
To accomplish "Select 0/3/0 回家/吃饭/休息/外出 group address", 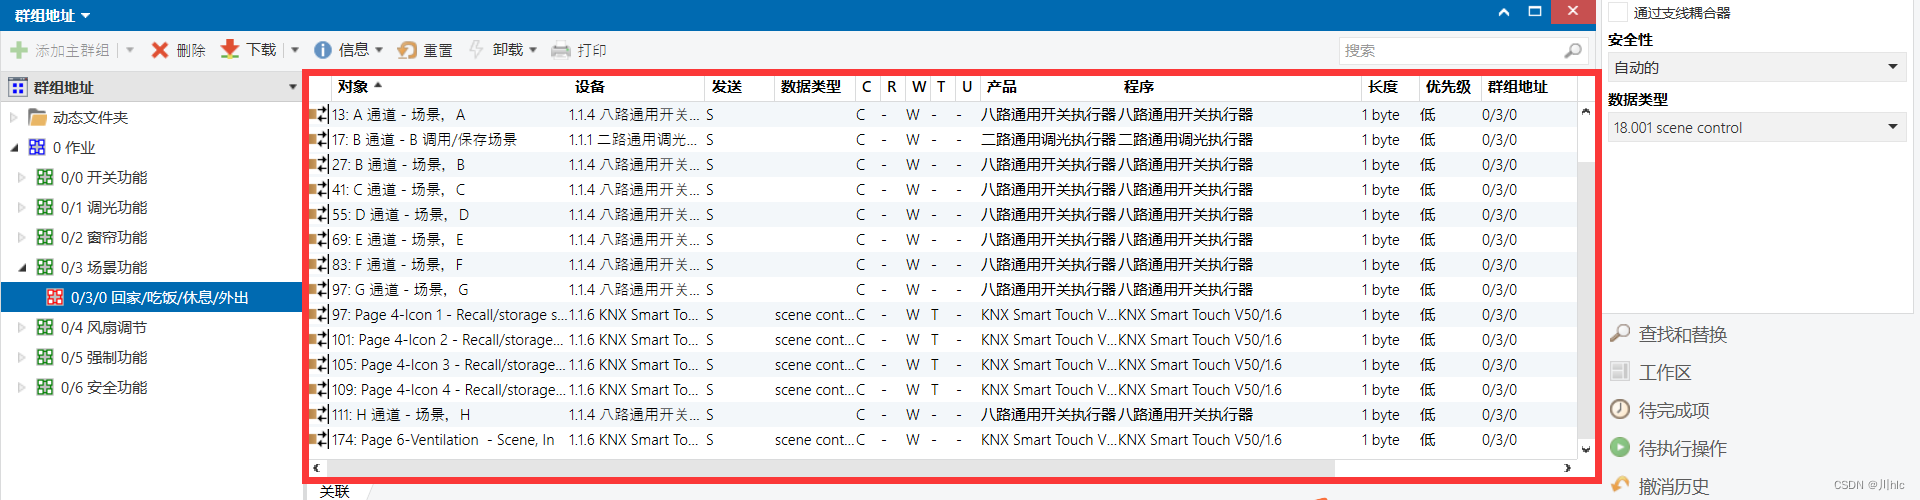I will coord(159,298).
